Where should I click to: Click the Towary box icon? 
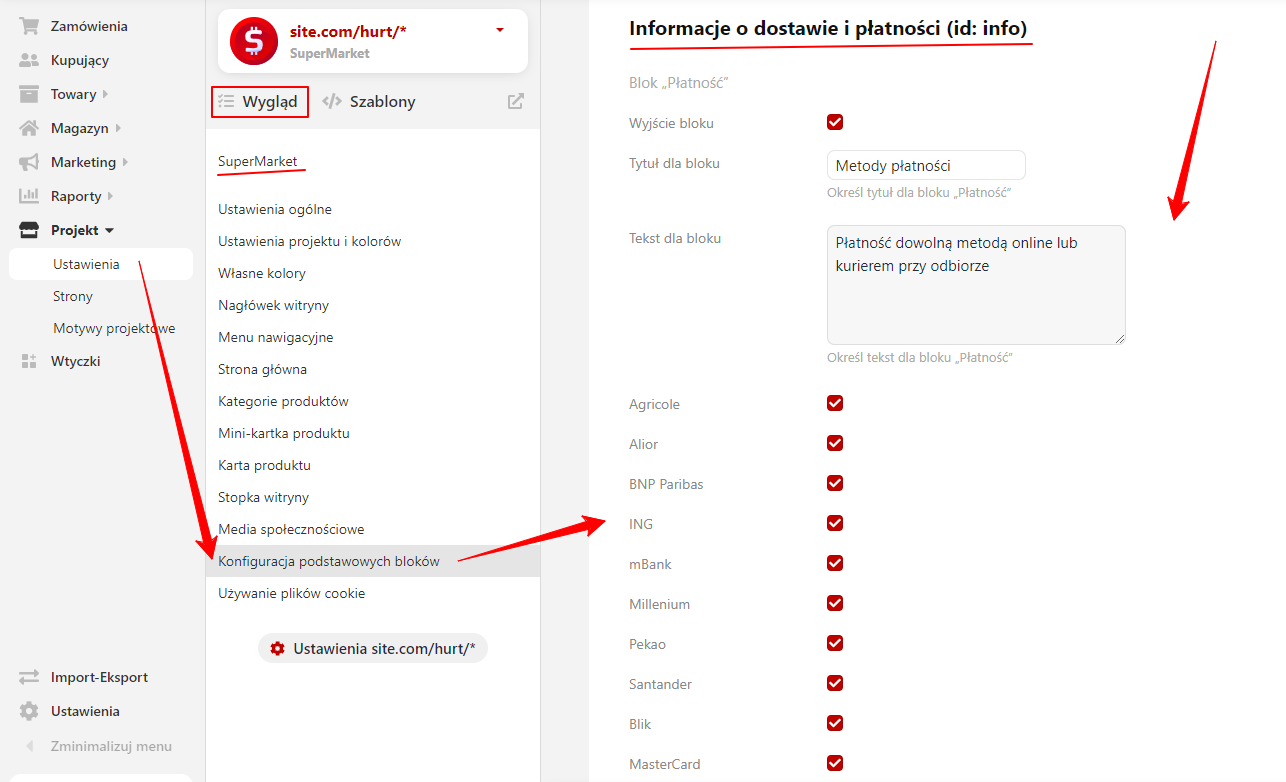29,94
